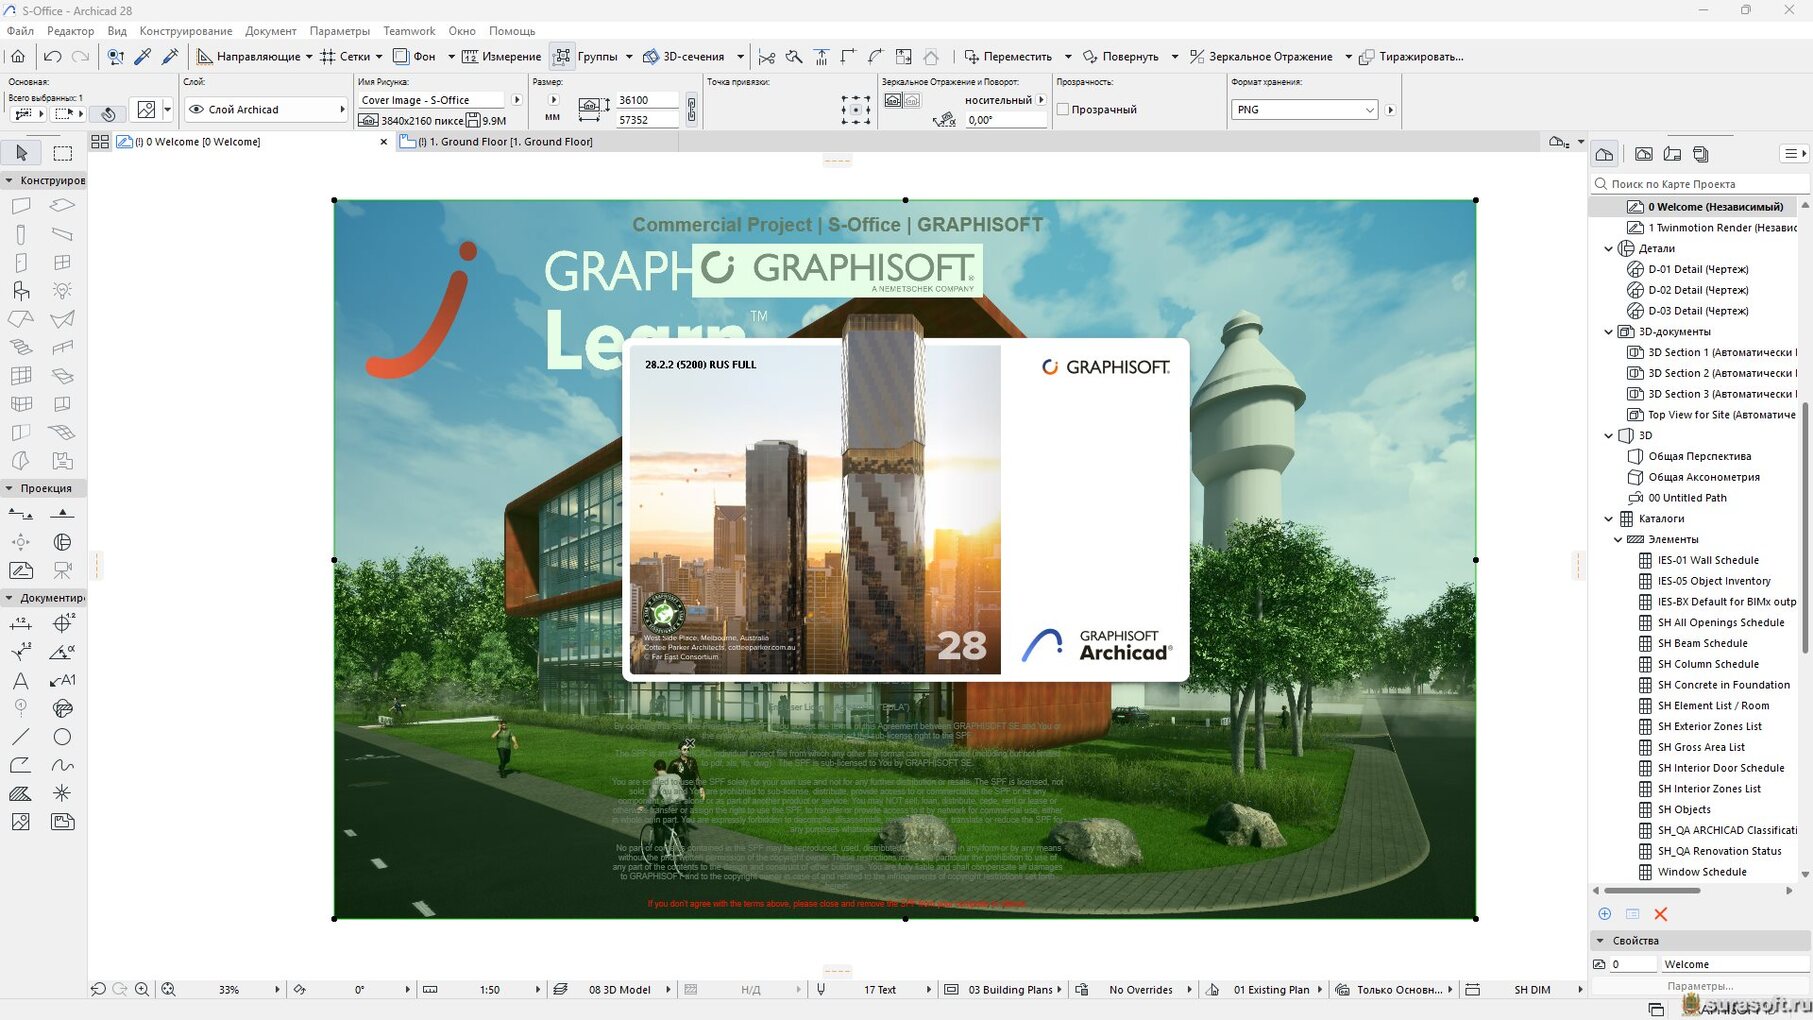Enable the Прозрачный checkbox

[1063, 110]
